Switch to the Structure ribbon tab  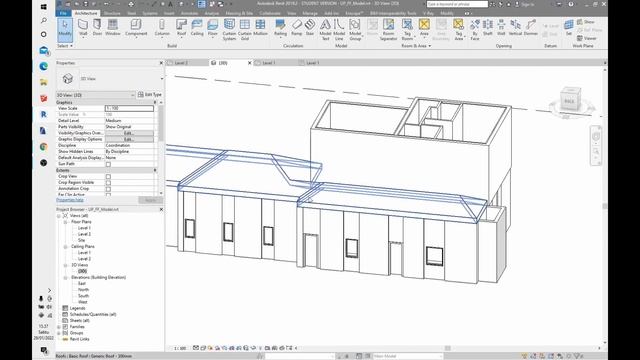point(112,13)
